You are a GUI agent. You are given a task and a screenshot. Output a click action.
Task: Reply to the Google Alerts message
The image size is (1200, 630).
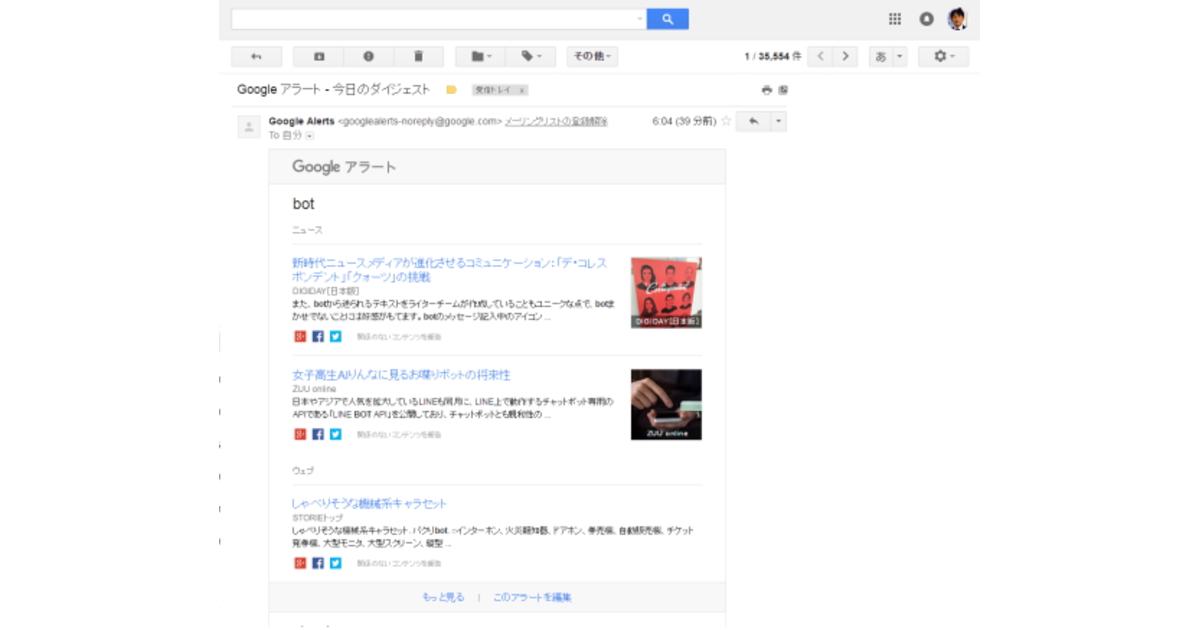pyautogui.click(x=753, y=121)
